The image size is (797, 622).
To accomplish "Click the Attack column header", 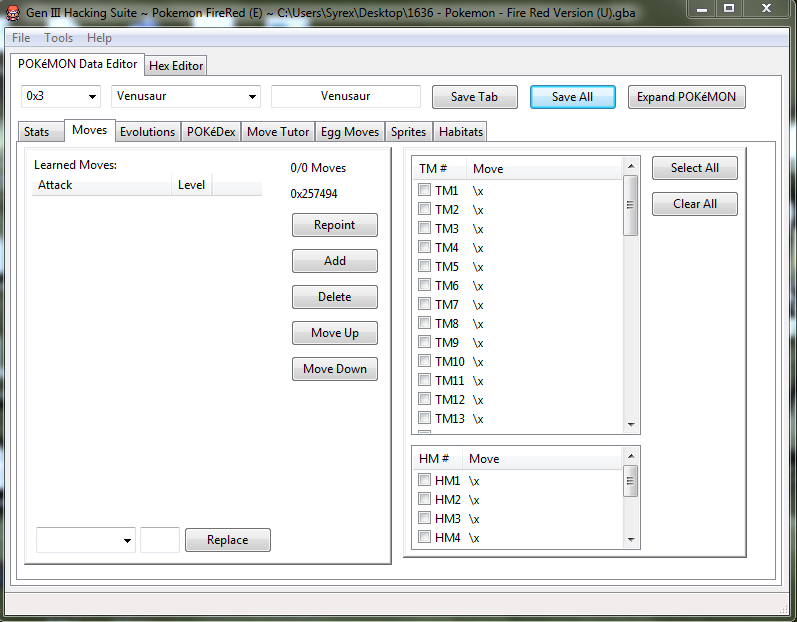I will pyautogui.click(x=102, y=185).
